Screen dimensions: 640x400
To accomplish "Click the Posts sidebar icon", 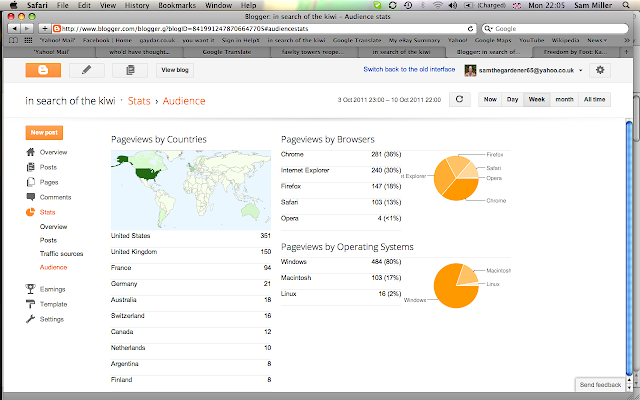I will point(31,167).
